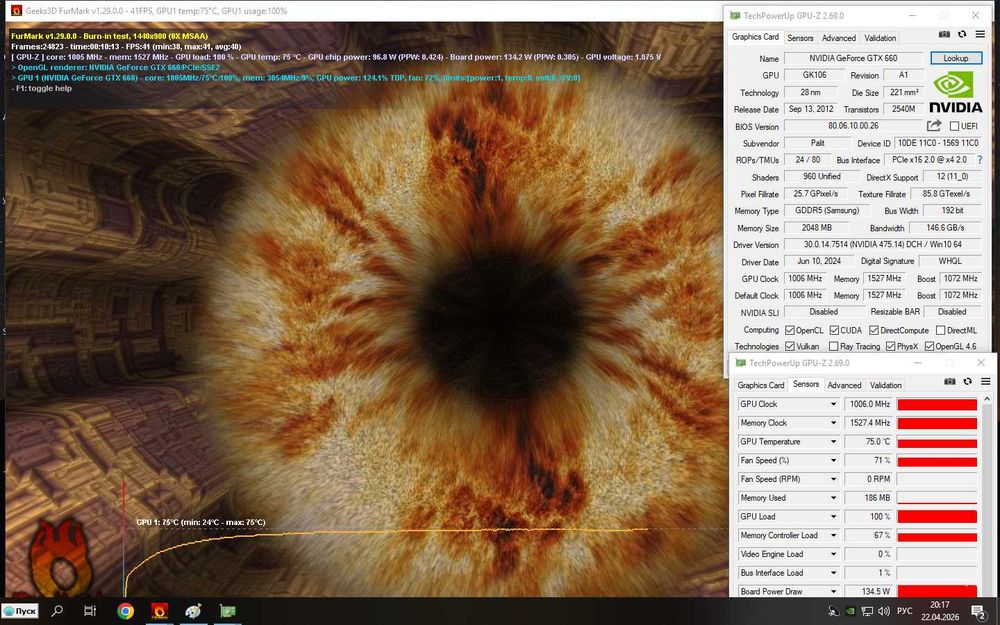The width and height of the screenshot is (1000, 625).
Task: Click refresh icon in the Sensors window
Action: pos(967,381)
